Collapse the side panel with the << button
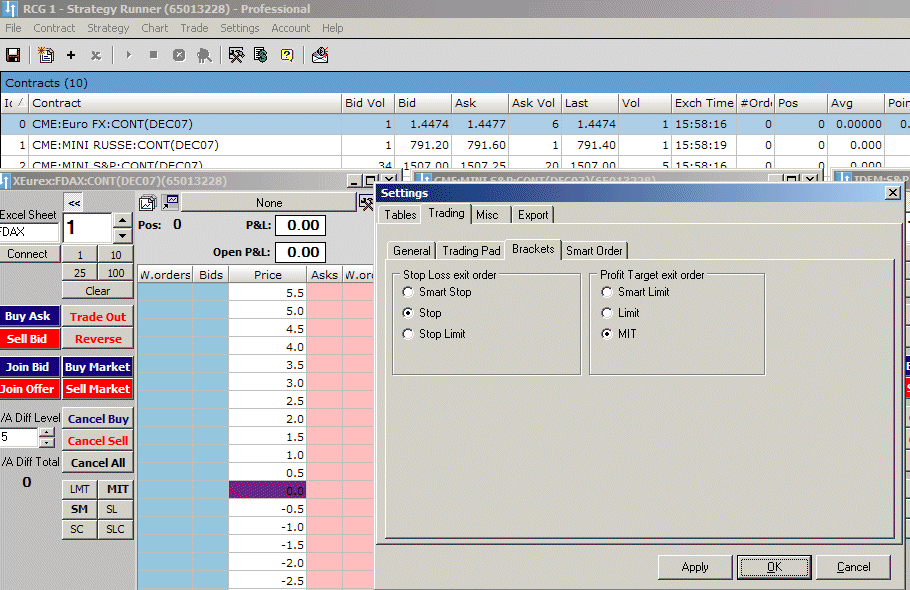Screen dimensions: 910x590 [x=74, y=203]
